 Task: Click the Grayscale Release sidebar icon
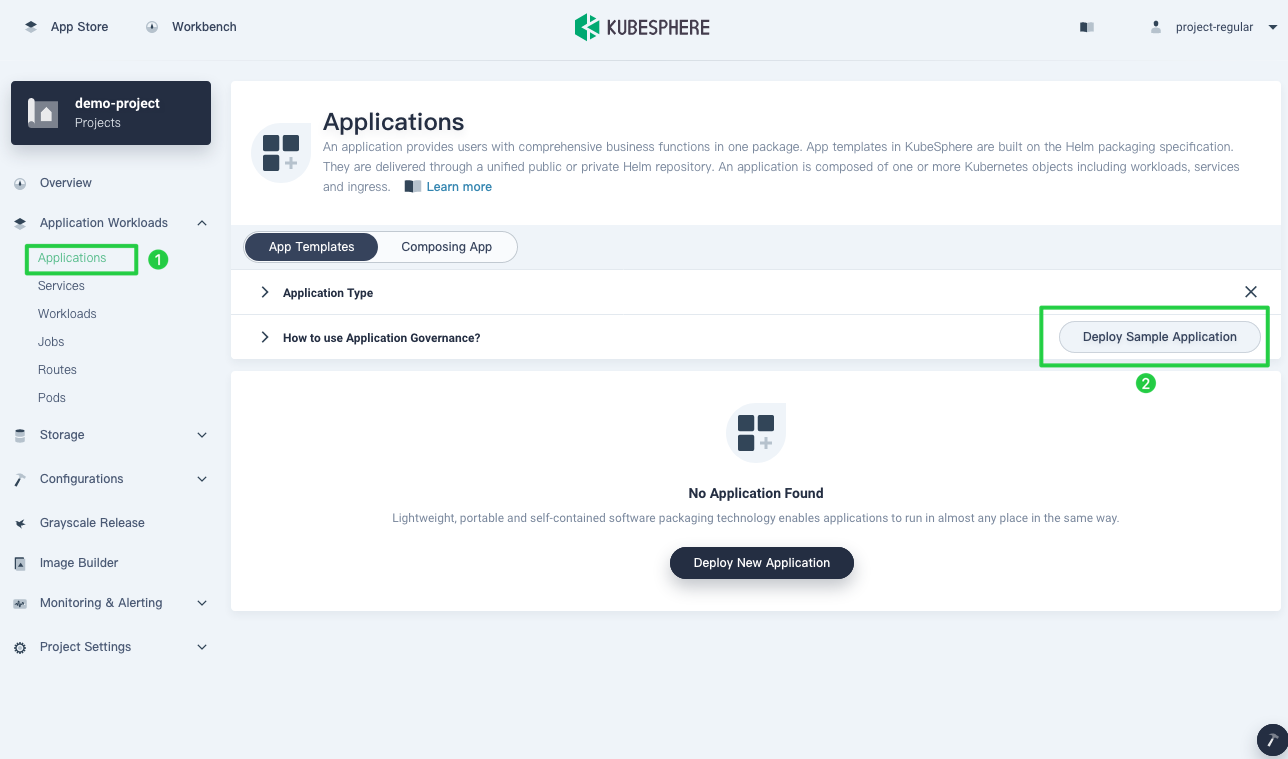20,522
